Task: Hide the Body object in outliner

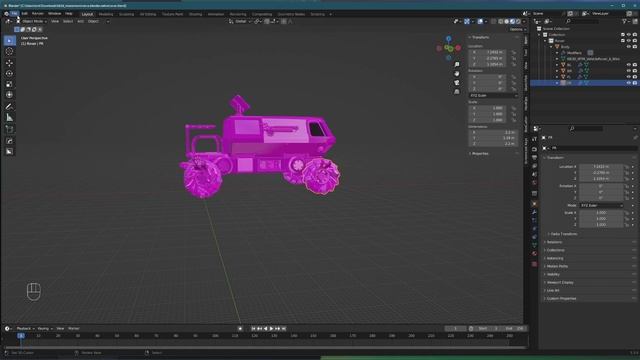Action: point(629,47)
